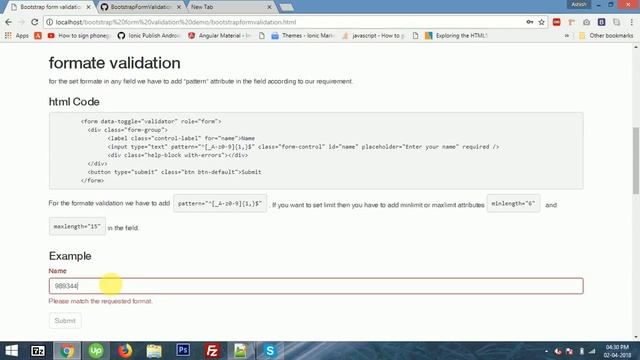Close the New Tab tab
This screenshot has height=360, width=640.
point(269,7)
